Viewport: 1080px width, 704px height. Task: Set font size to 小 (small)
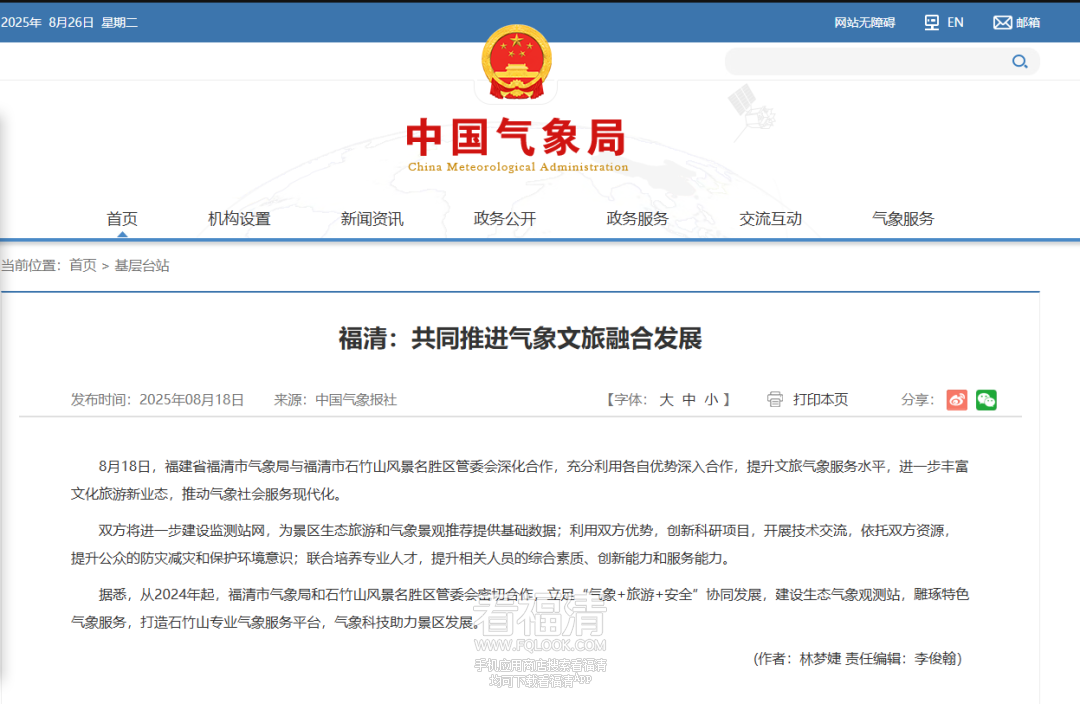711,400
